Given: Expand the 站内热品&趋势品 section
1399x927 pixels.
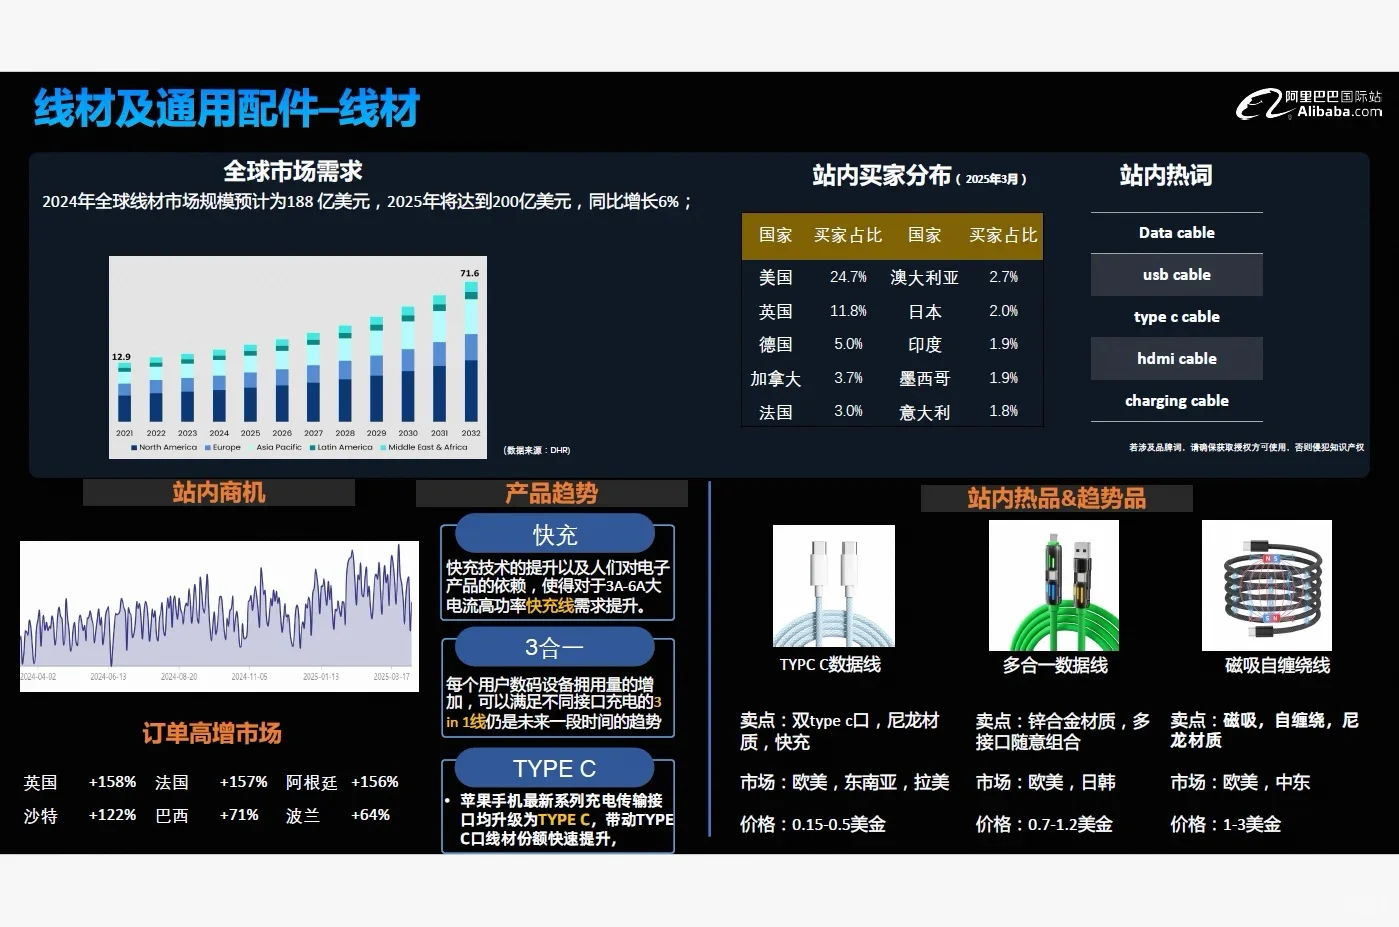Looking at the screenshot, I should coord(1057,498).
